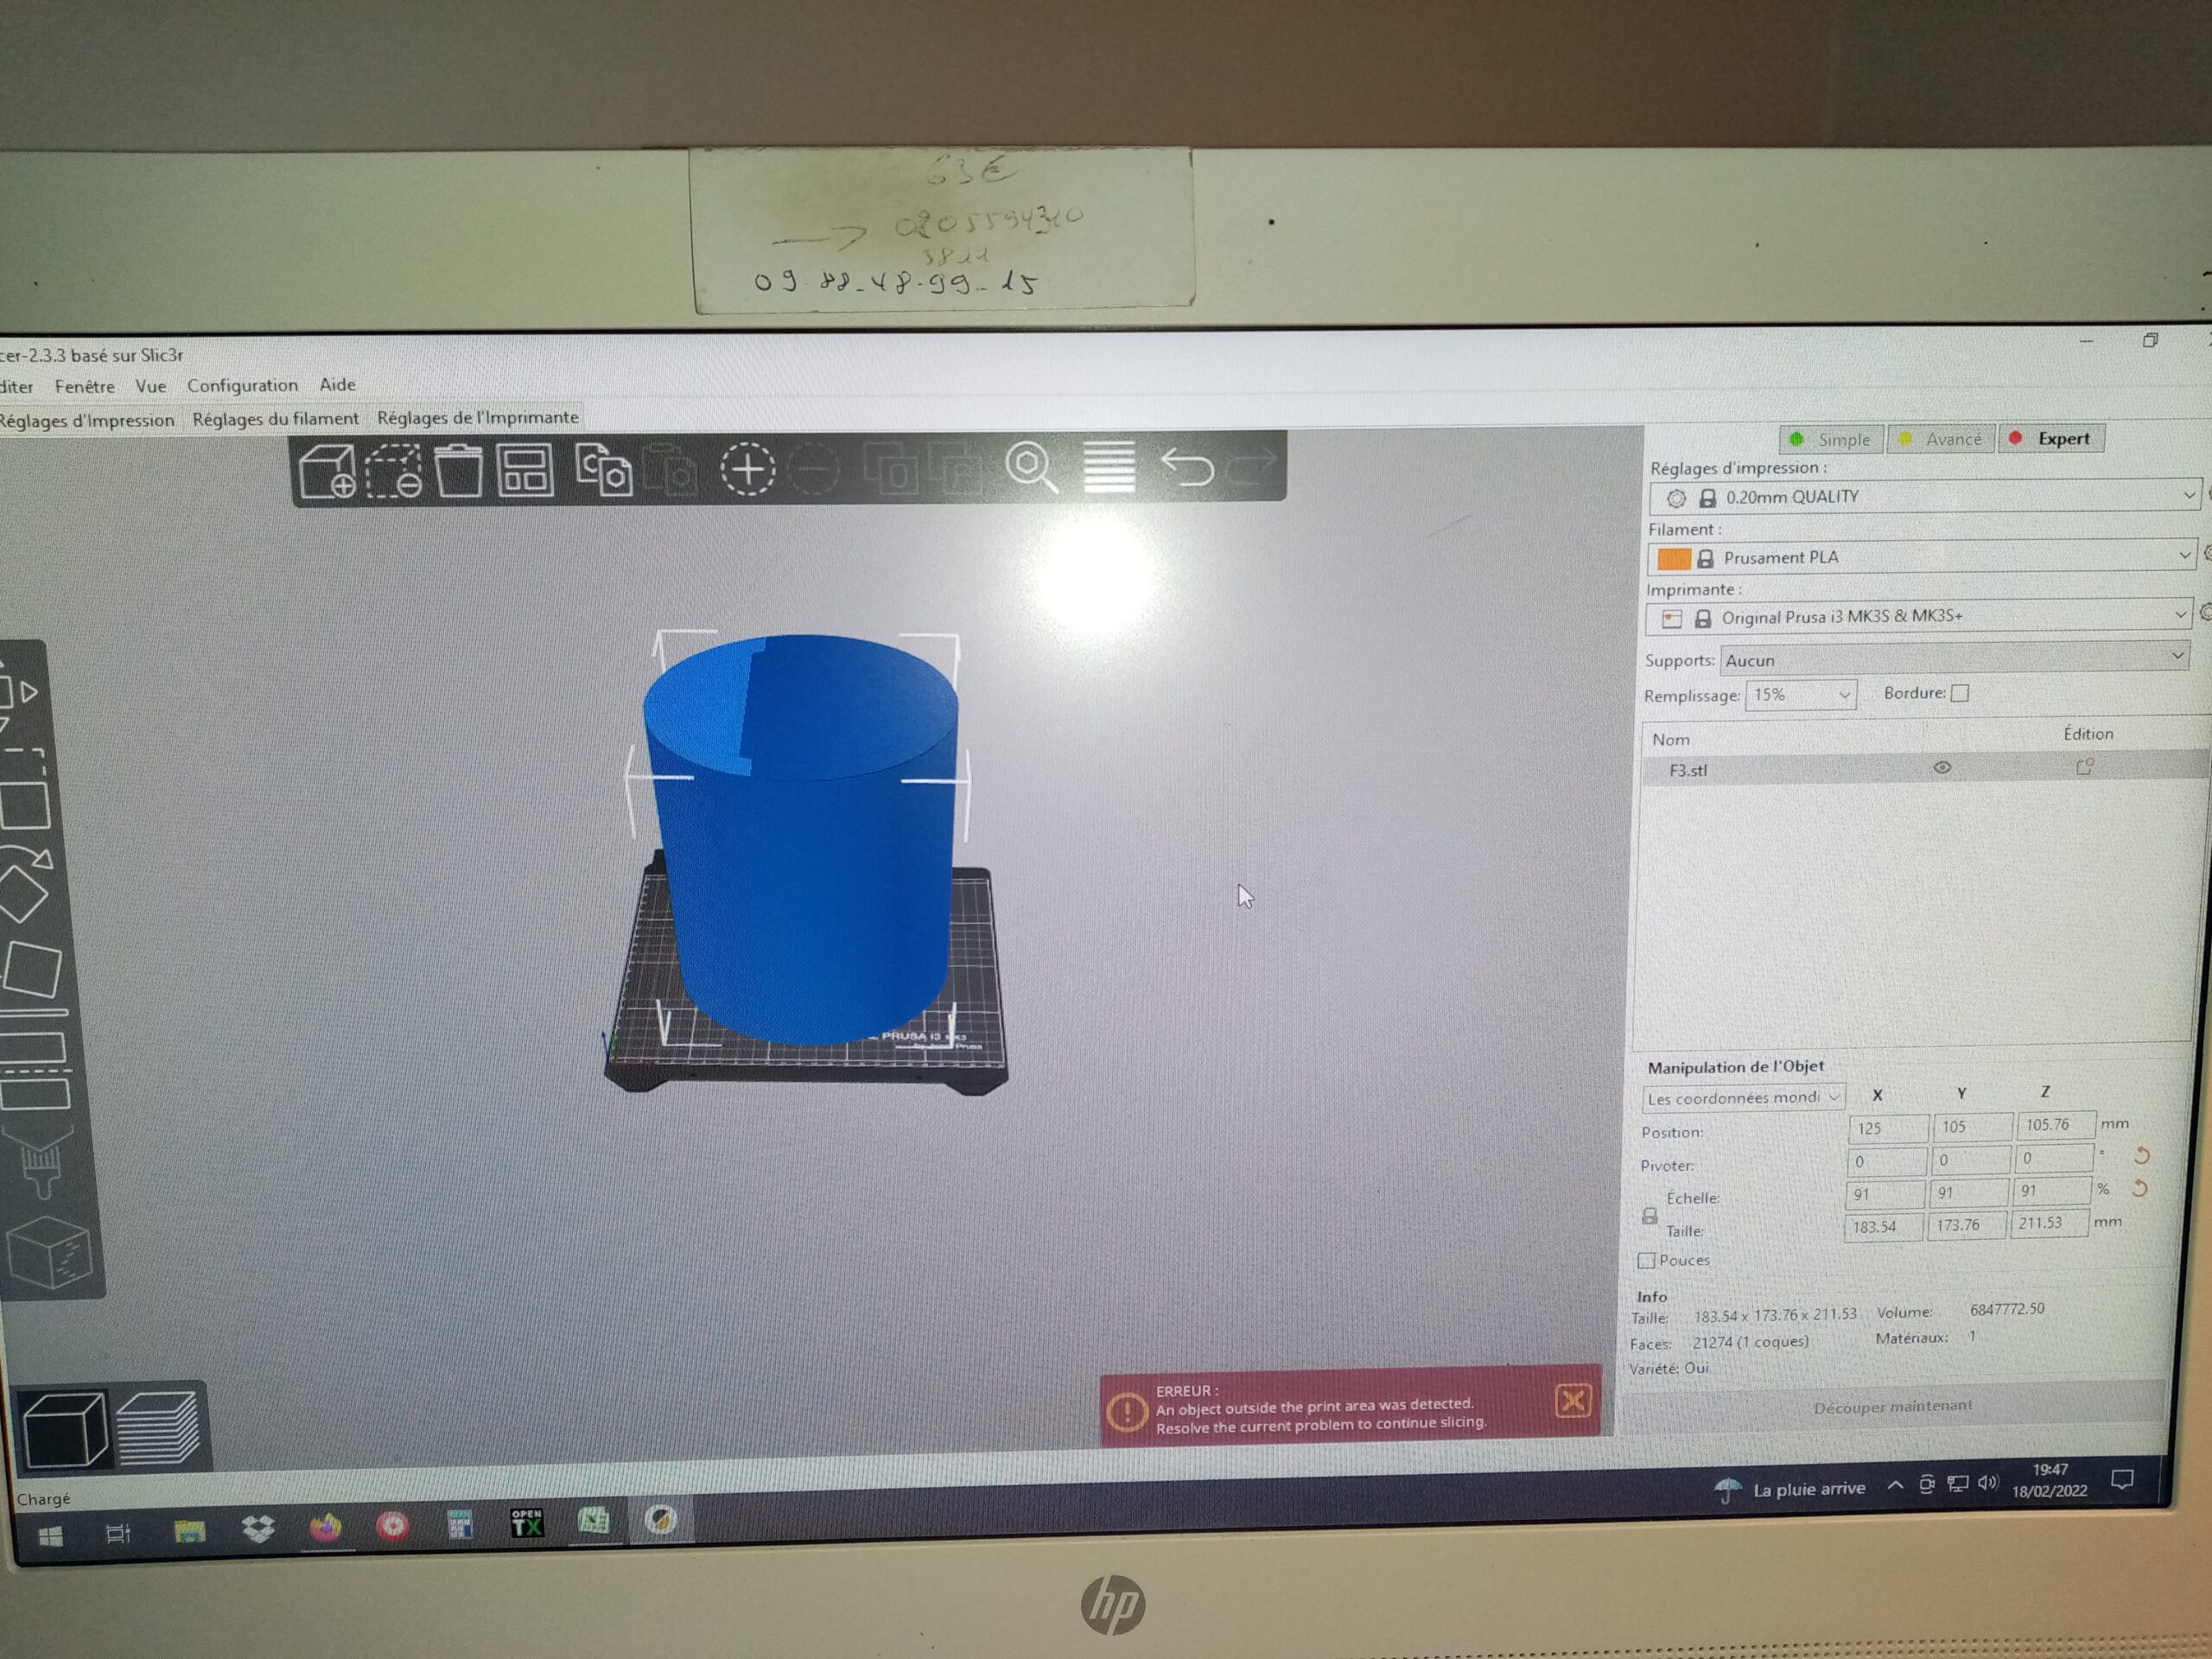The width and height of the screenshot is (2212, 1659).
Task: Toggle the scale ratio lock icon
Action: (x=1650, y=1216)
